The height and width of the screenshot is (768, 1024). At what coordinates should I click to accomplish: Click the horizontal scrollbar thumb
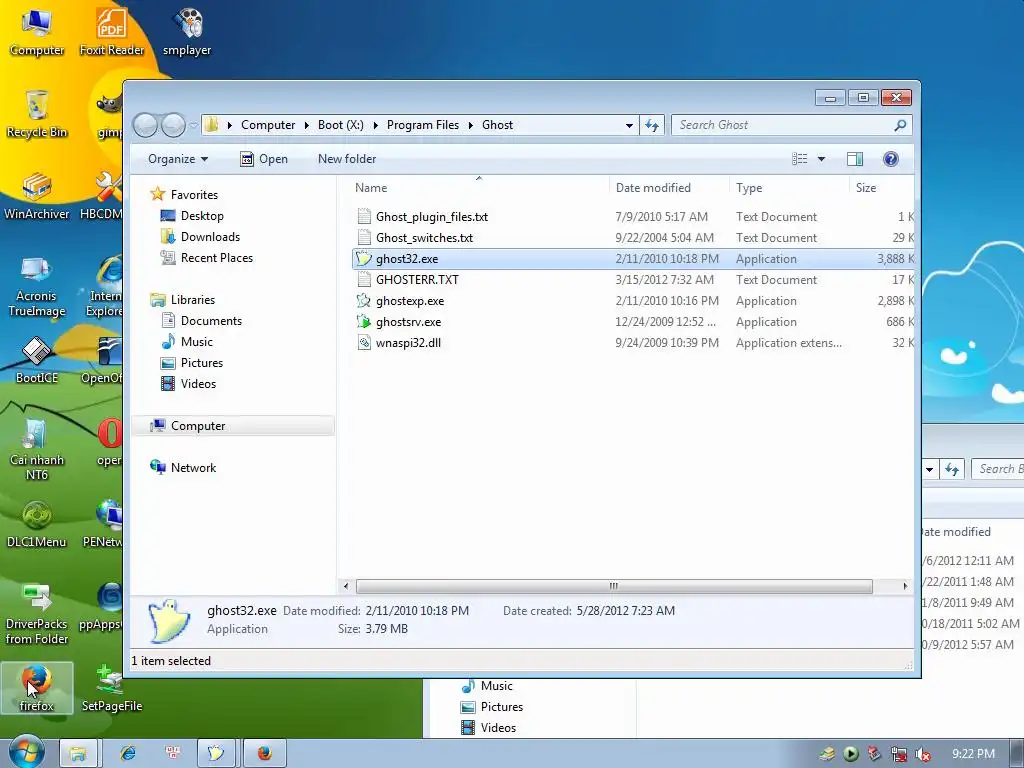tap(614, 586)
